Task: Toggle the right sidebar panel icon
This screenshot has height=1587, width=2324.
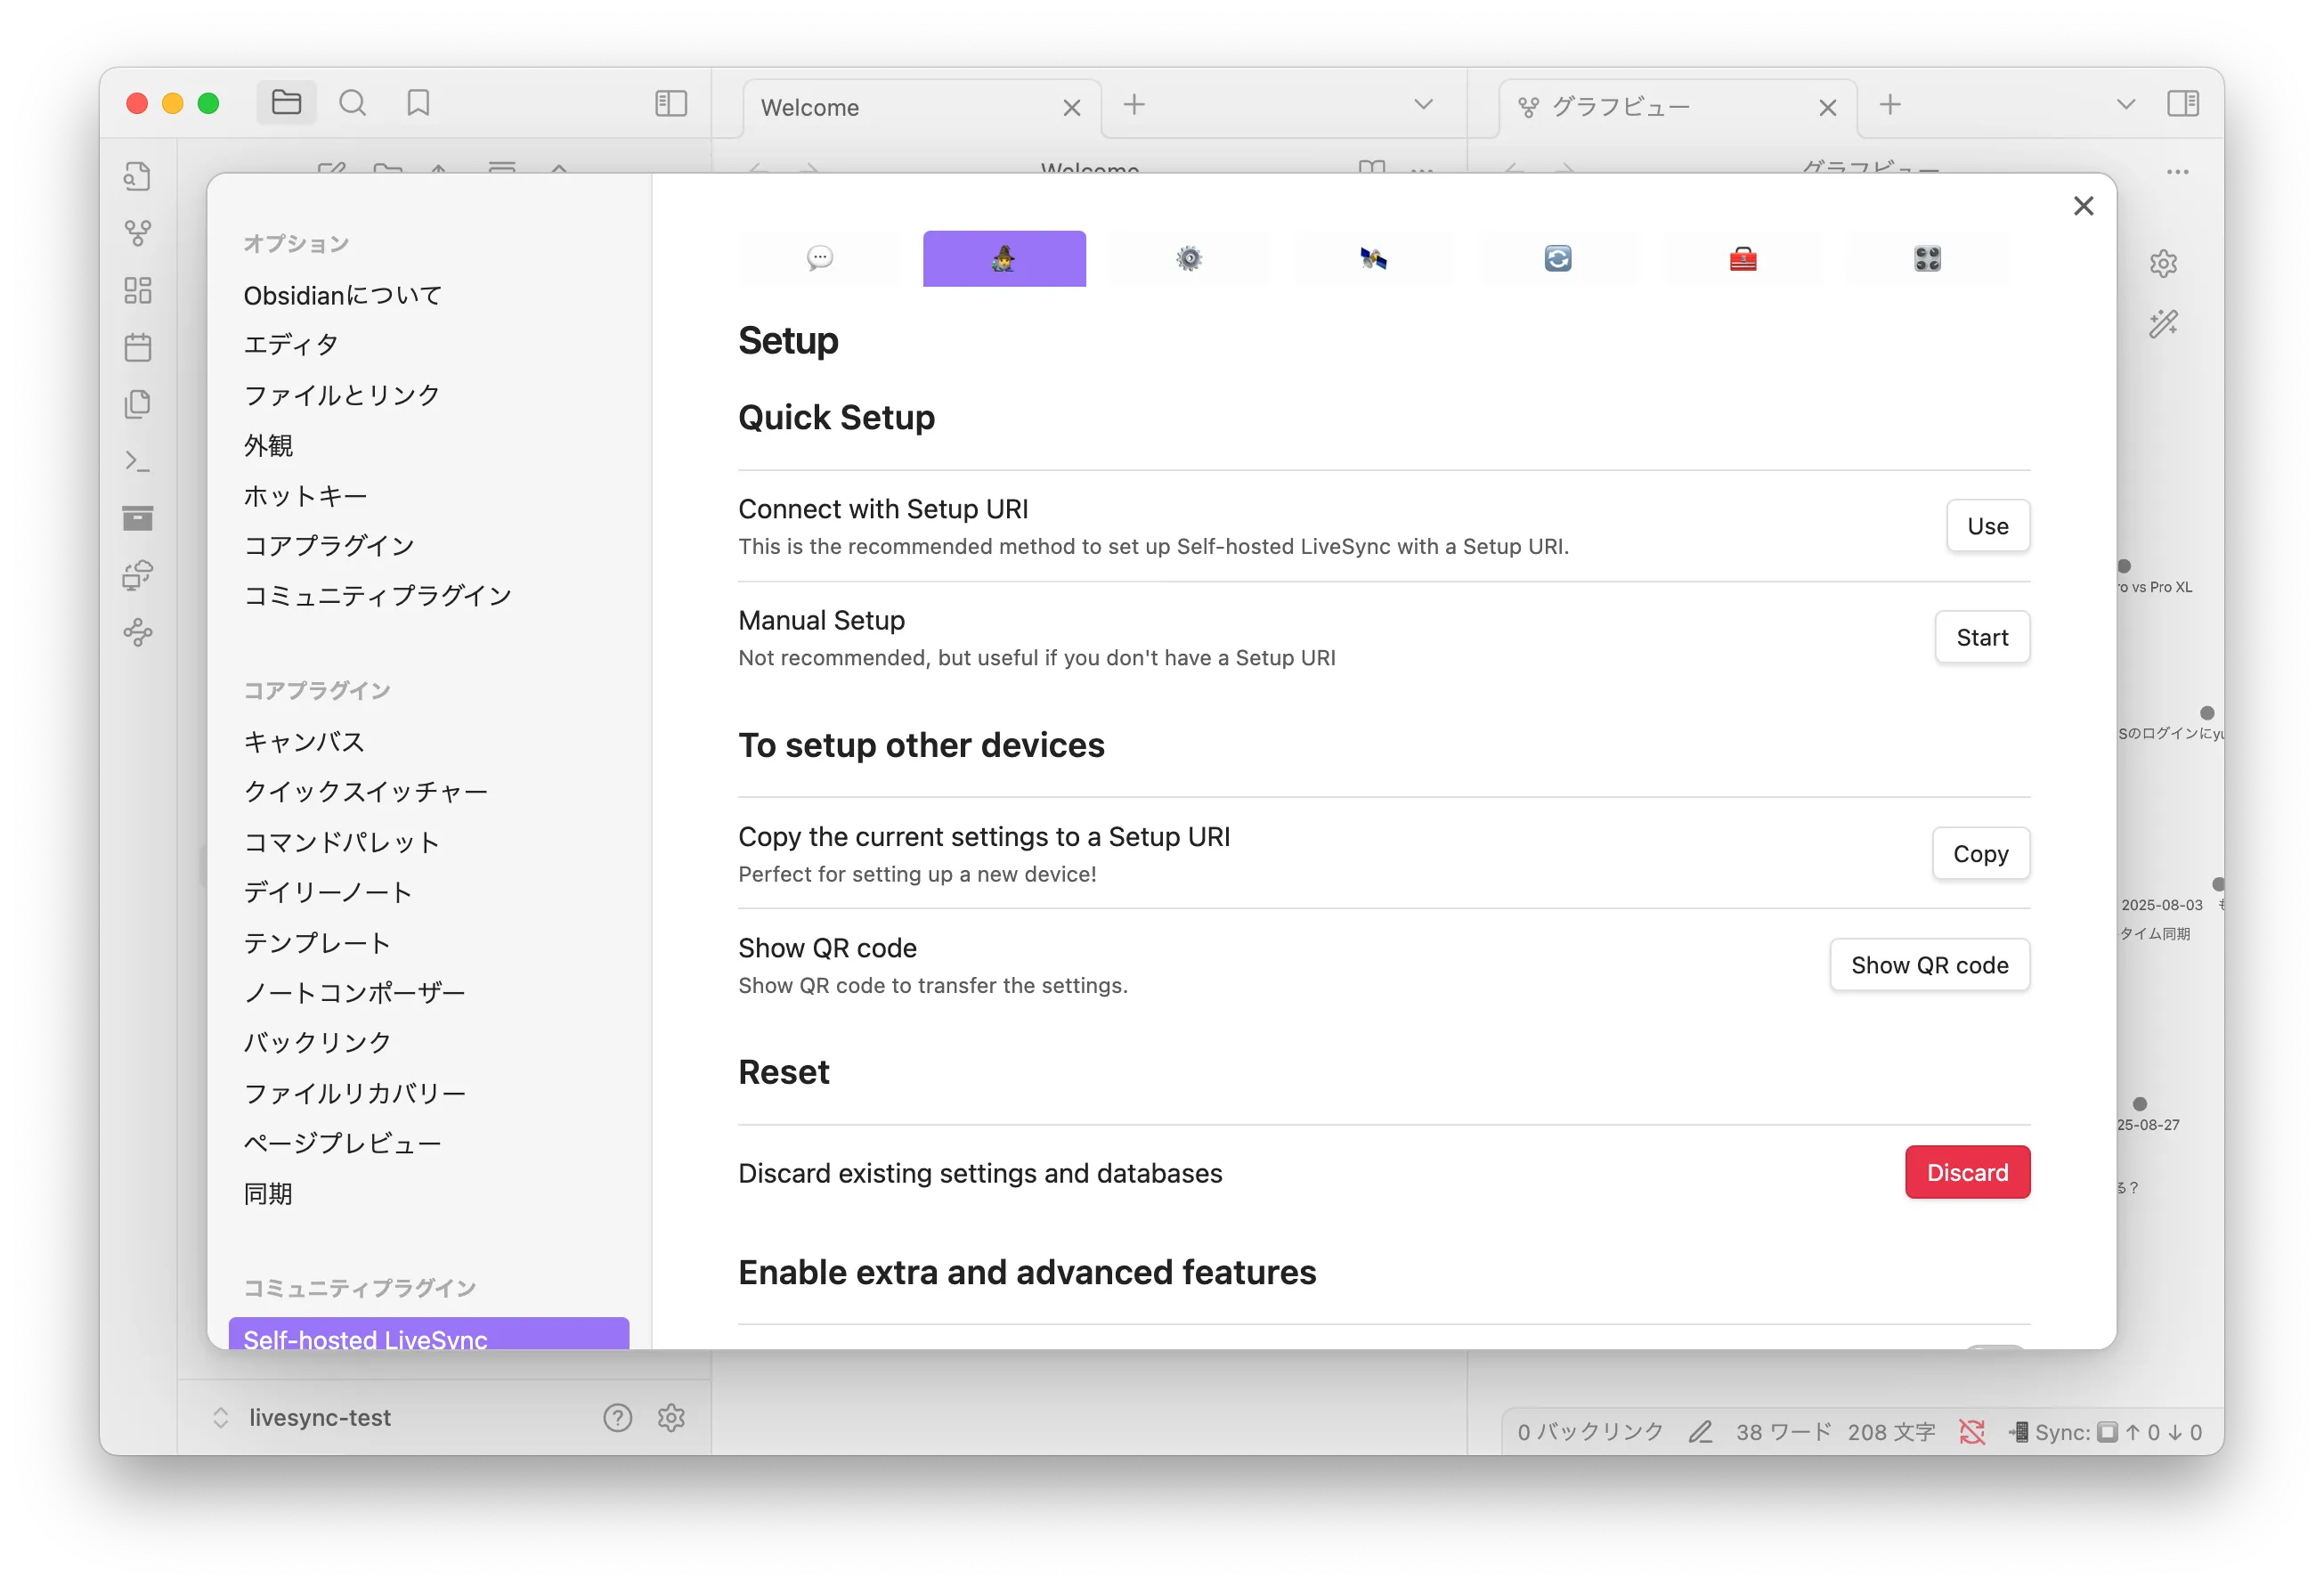Action: (2182, 103)
